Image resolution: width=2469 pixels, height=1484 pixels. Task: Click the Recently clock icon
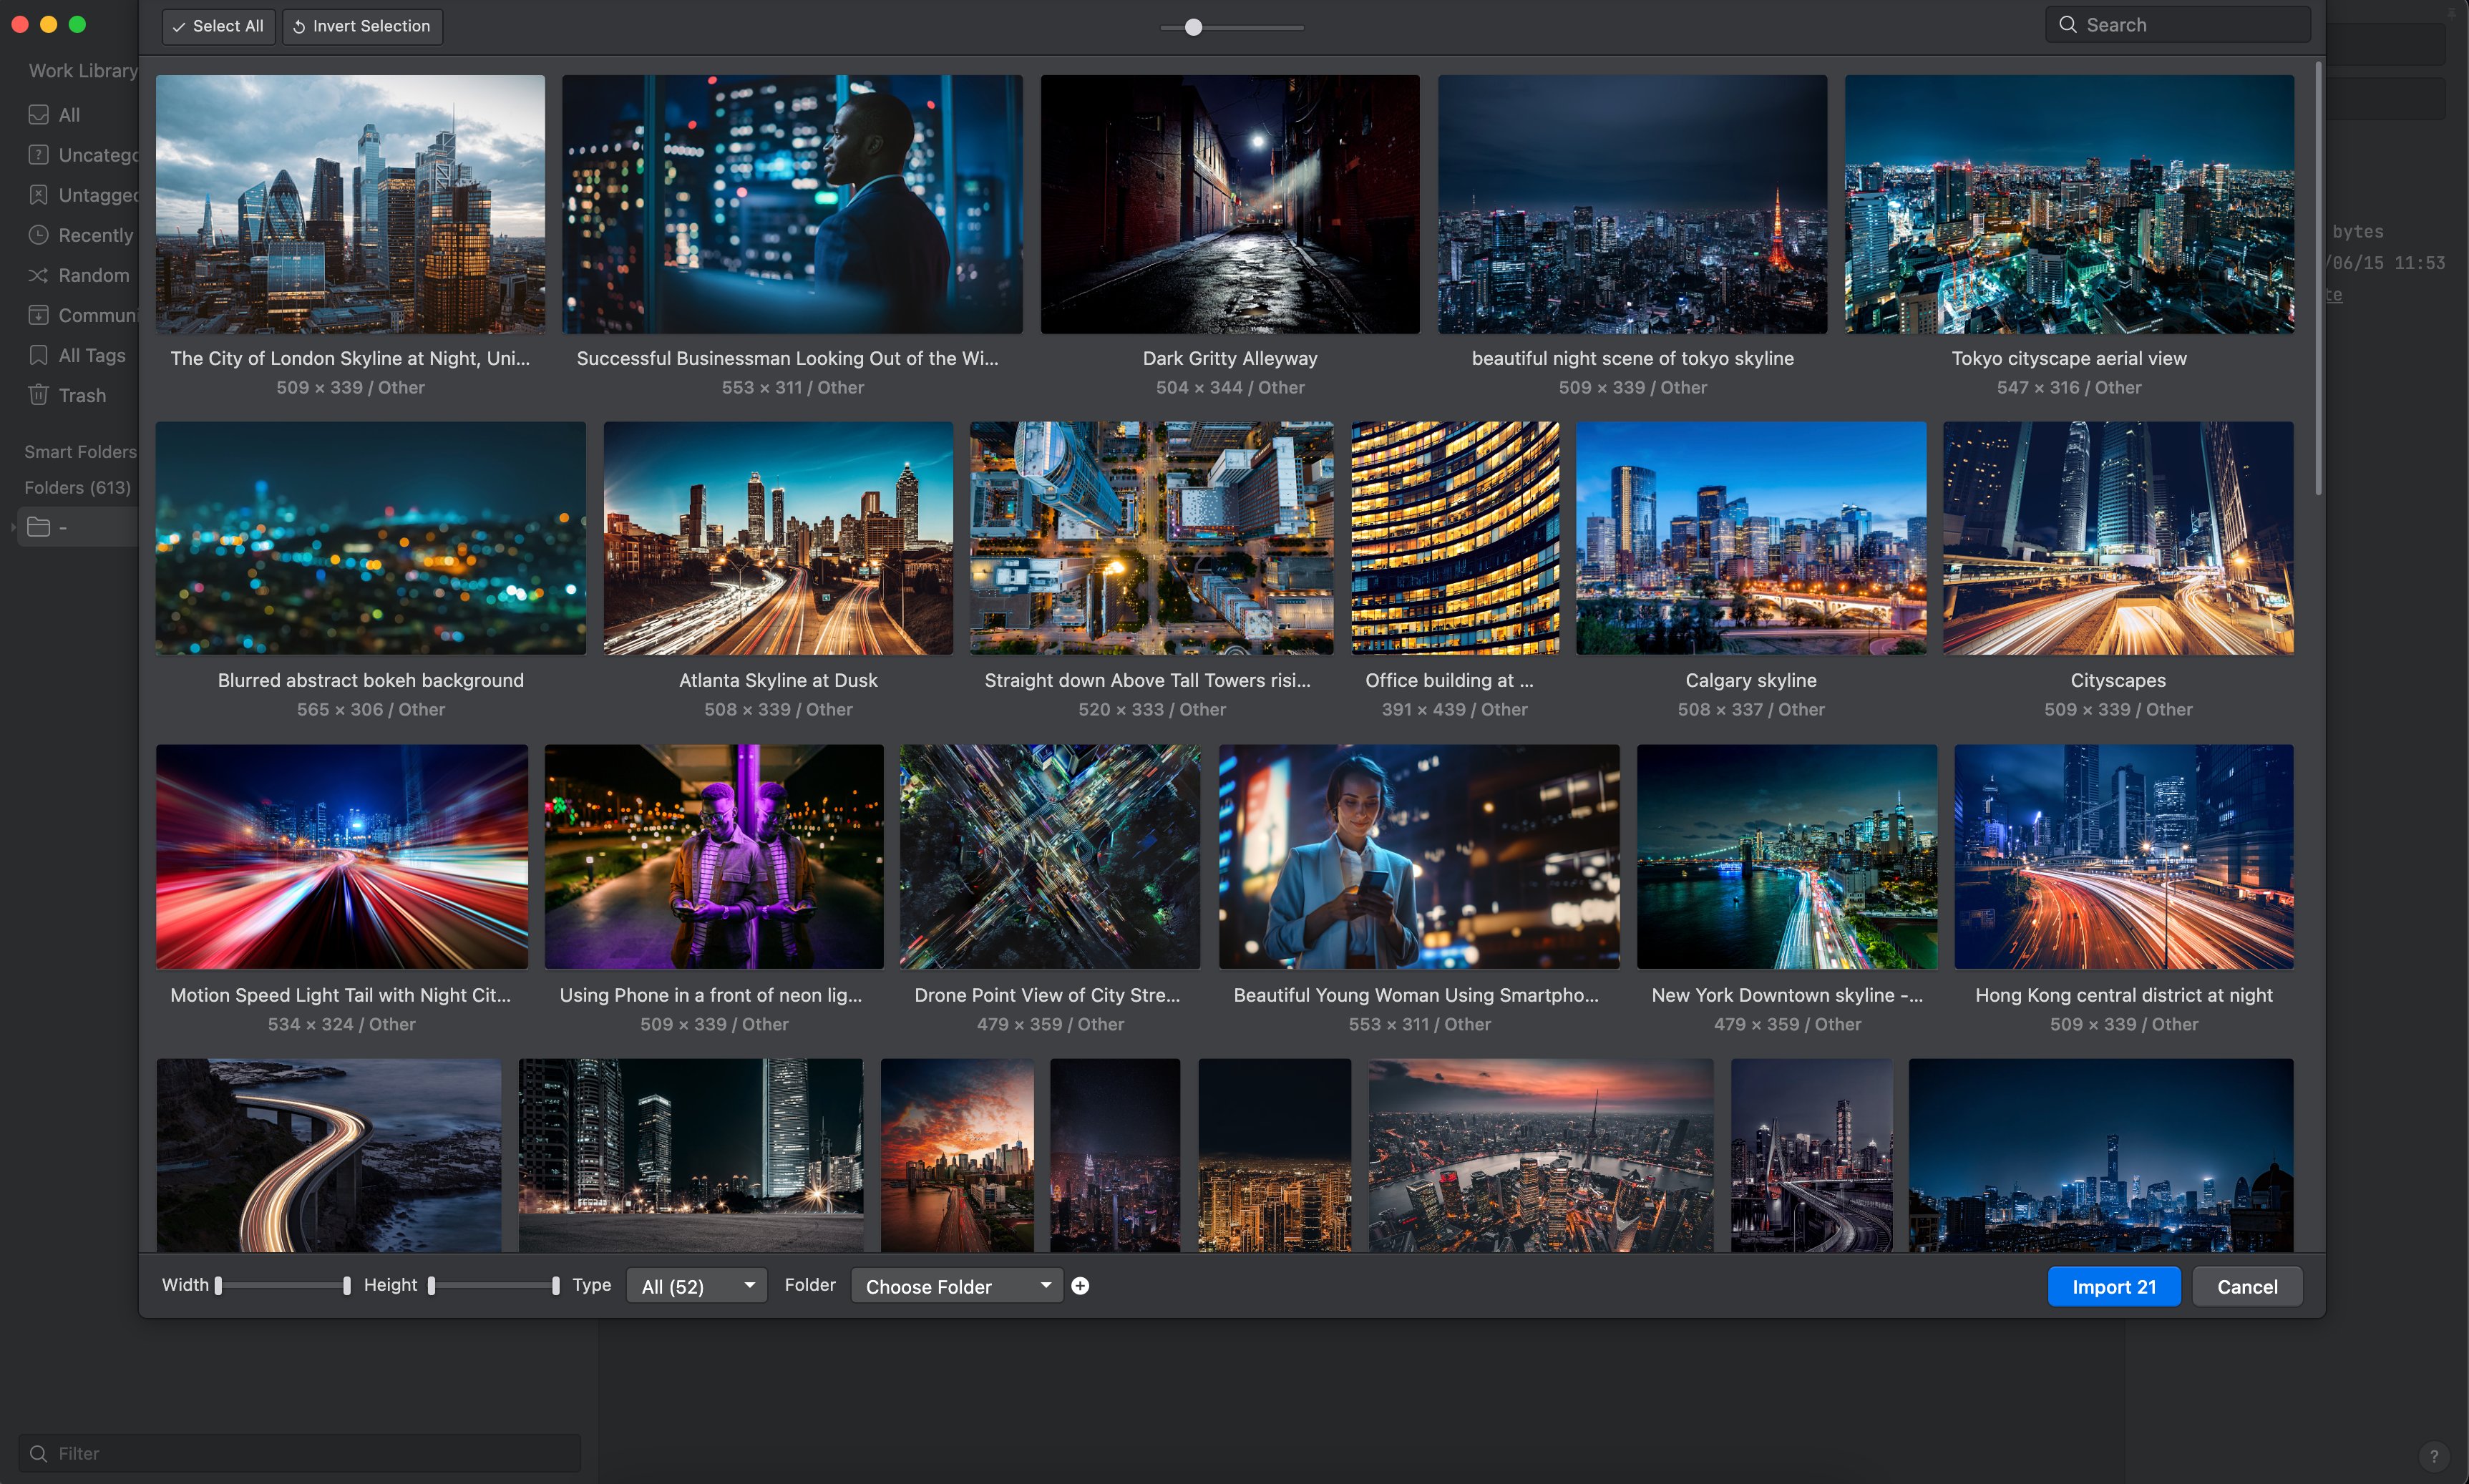point(38,235)
